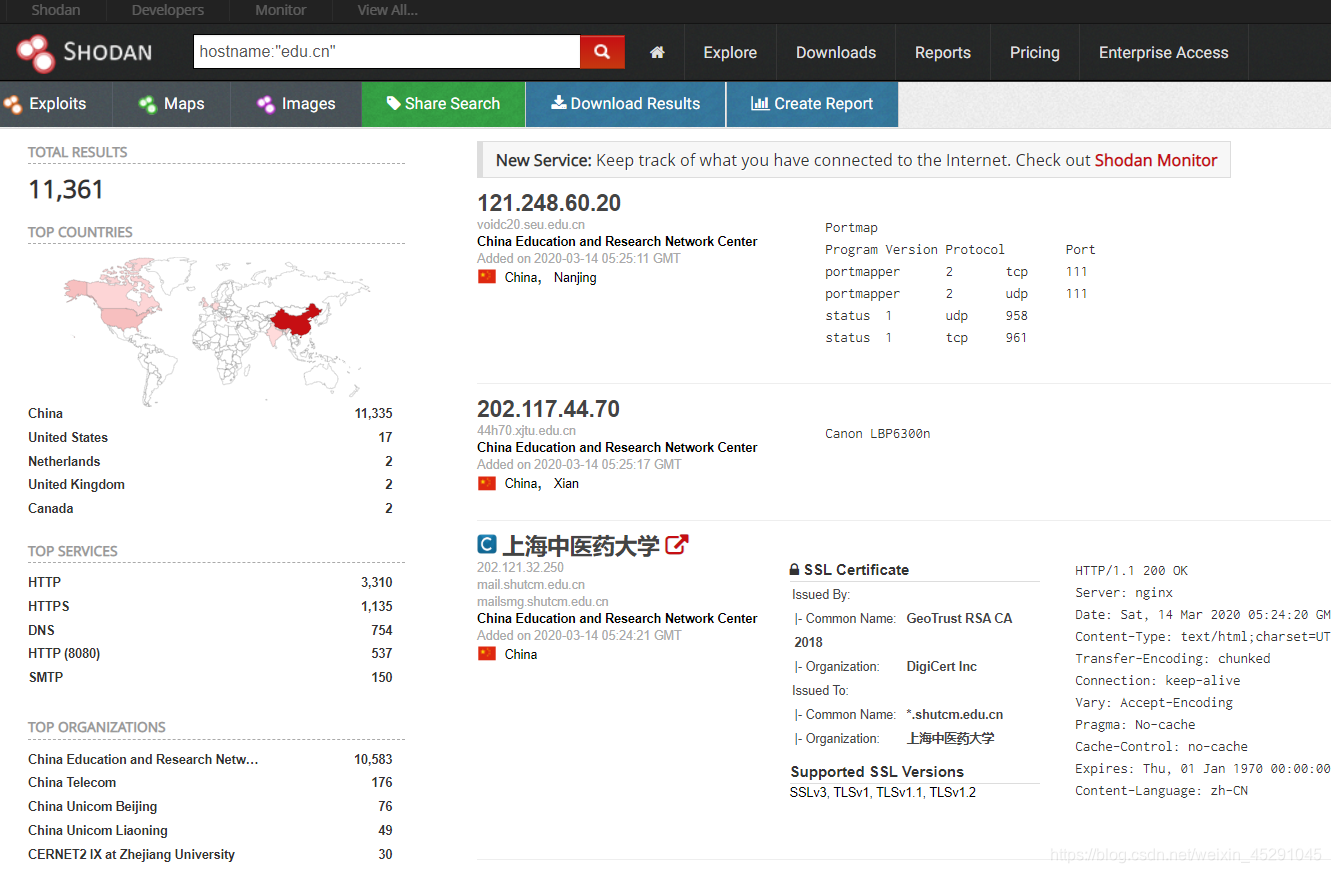
Task: Open the Reports page
Action: click(x=943, y=52)
